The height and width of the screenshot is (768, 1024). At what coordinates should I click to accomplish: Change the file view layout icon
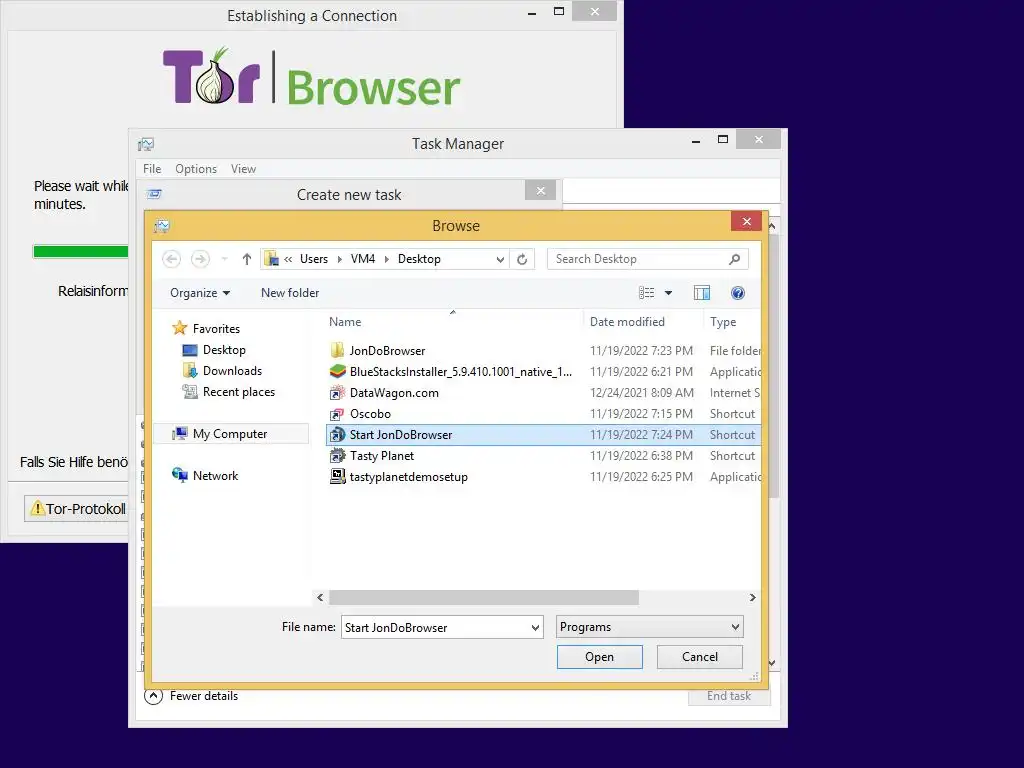click(x=647, y=293)
